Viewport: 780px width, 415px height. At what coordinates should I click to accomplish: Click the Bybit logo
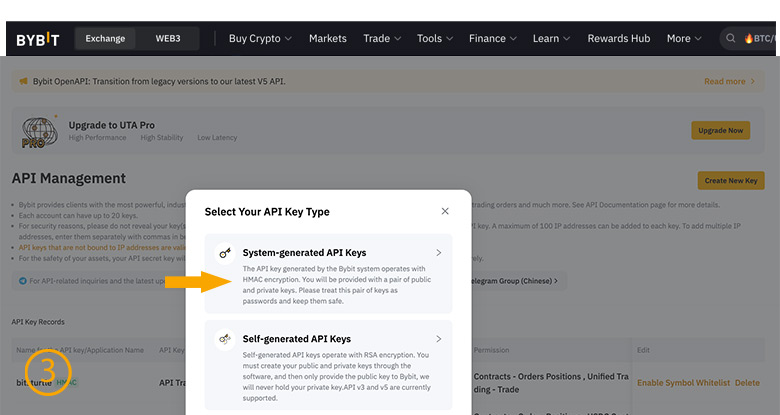coord(38,39)
